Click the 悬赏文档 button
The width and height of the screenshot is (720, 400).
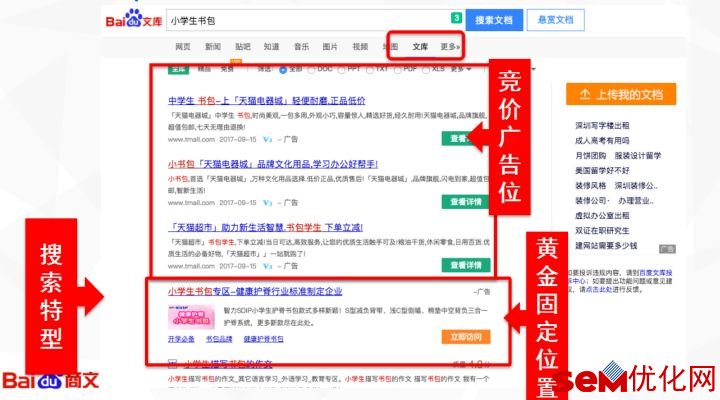pos(556,20)
